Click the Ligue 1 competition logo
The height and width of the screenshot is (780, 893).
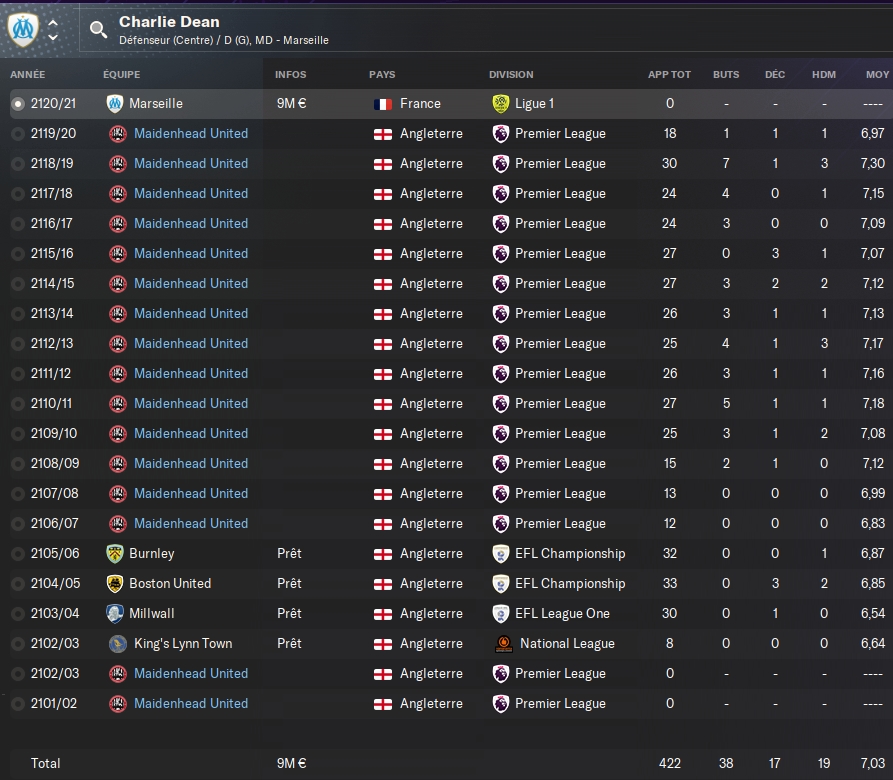(x=501, y=103)
